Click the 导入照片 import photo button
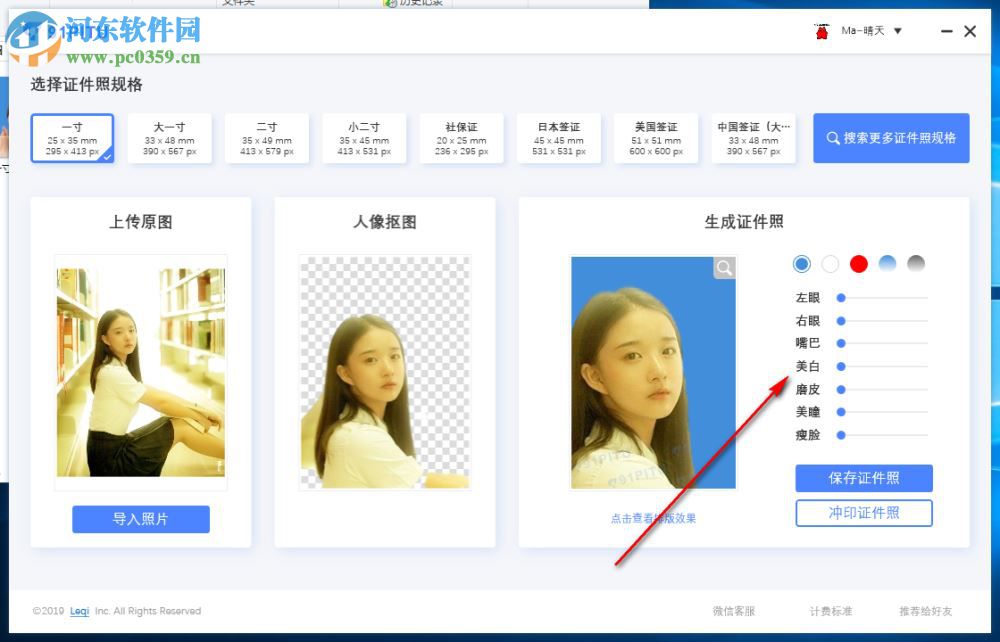This screenshot has width=1000, height=642. click(x=140, y=519)
